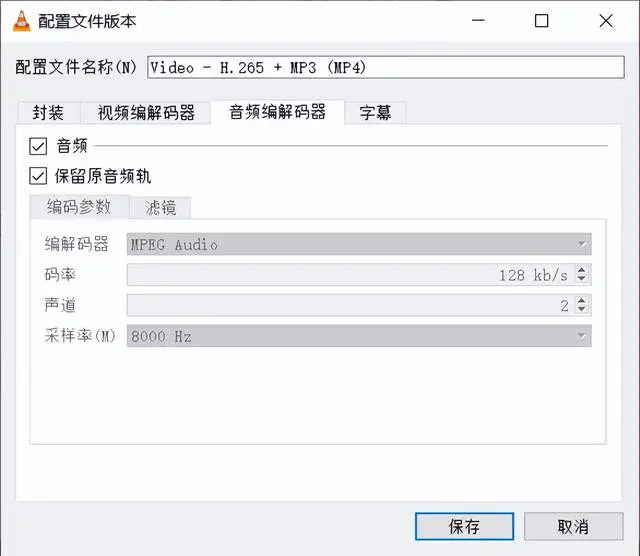Toggle the 音频 checkbox

pyautogui.click(x=38, y=146)
